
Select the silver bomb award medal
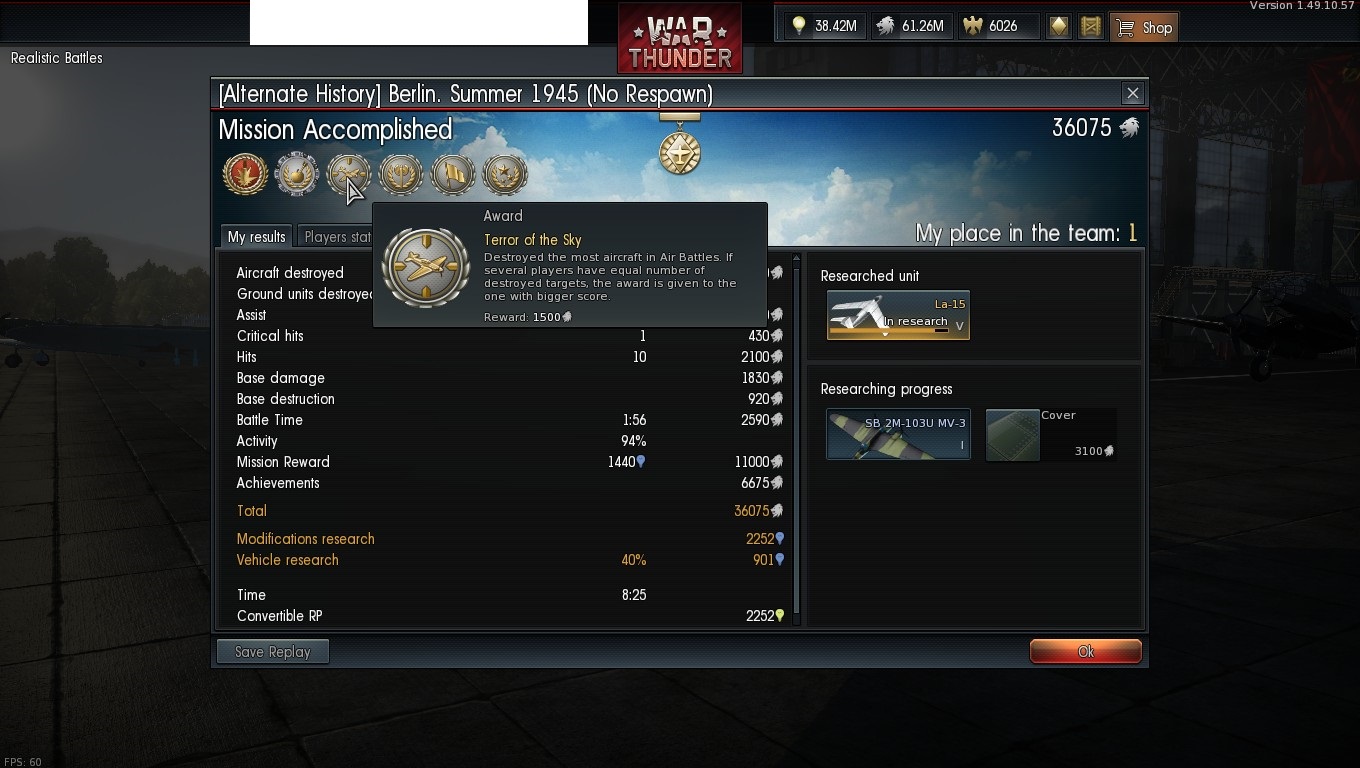(x=297, y=174)
